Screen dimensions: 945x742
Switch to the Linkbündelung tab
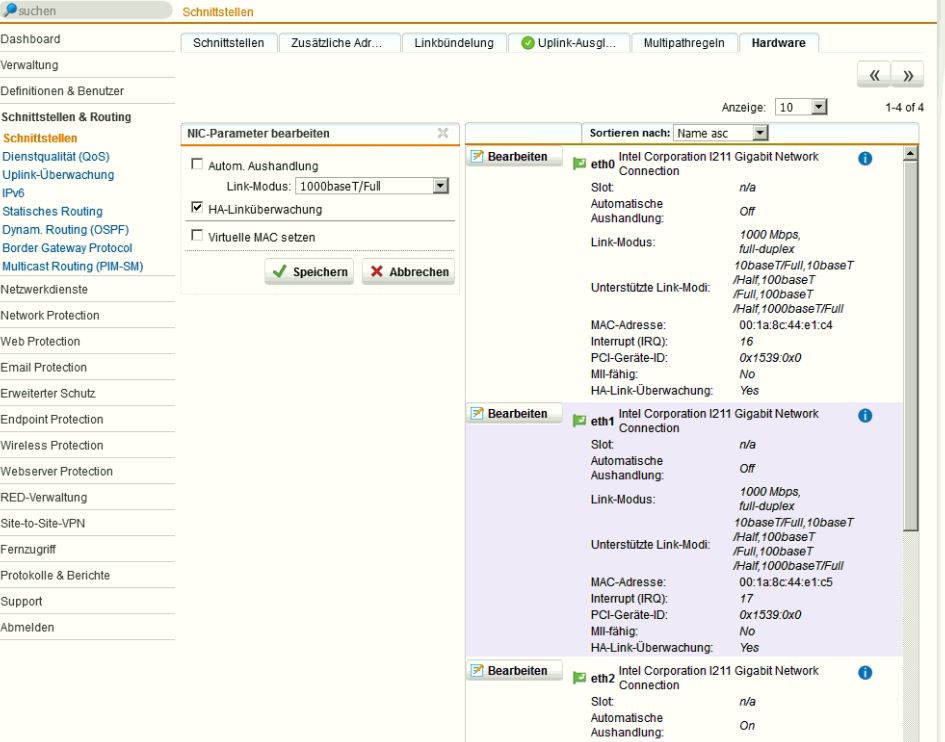pyautogui.click(x=454, y=43)
